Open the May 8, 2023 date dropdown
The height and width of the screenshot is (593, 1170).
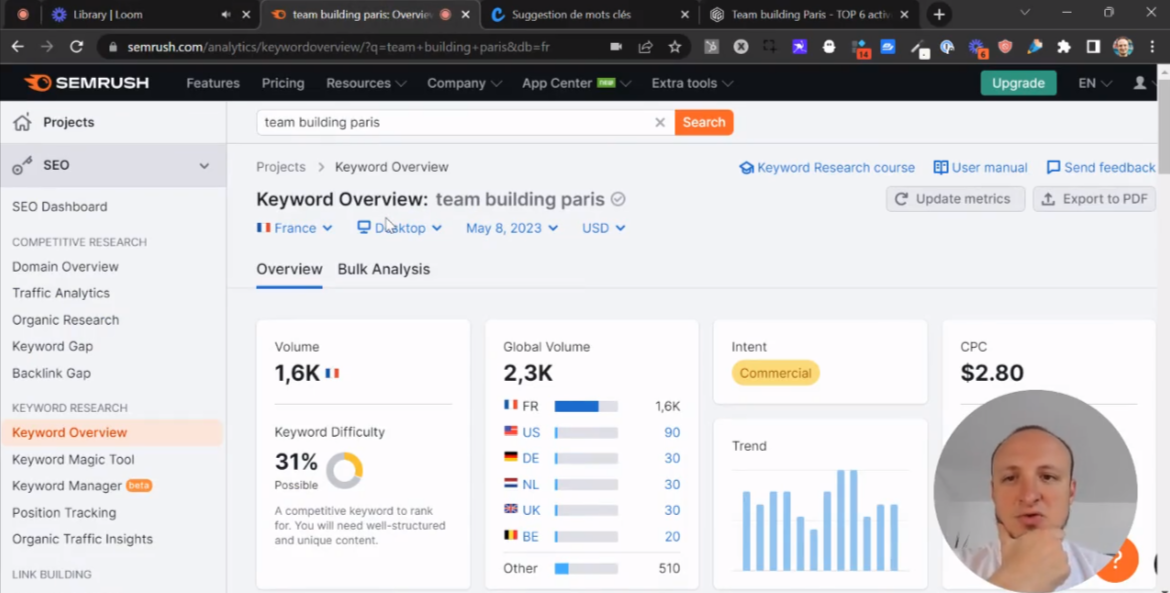click(x=511, y=228)
